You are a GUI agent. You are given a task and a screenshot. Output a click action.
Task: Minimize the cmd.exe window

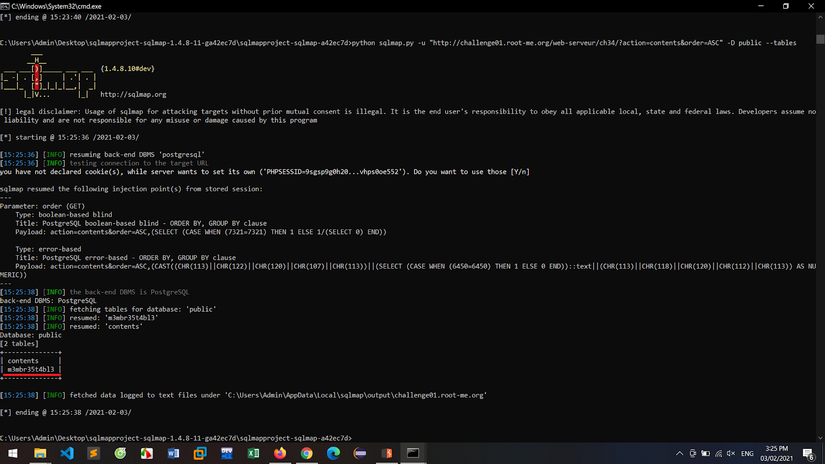(761, 6)
